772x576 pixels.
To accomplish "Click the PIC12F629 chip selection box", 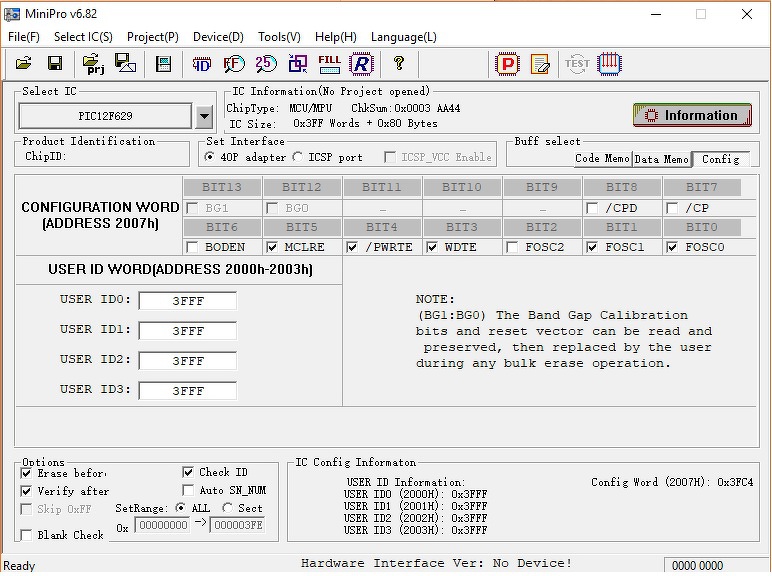I will tap(105, 116).
